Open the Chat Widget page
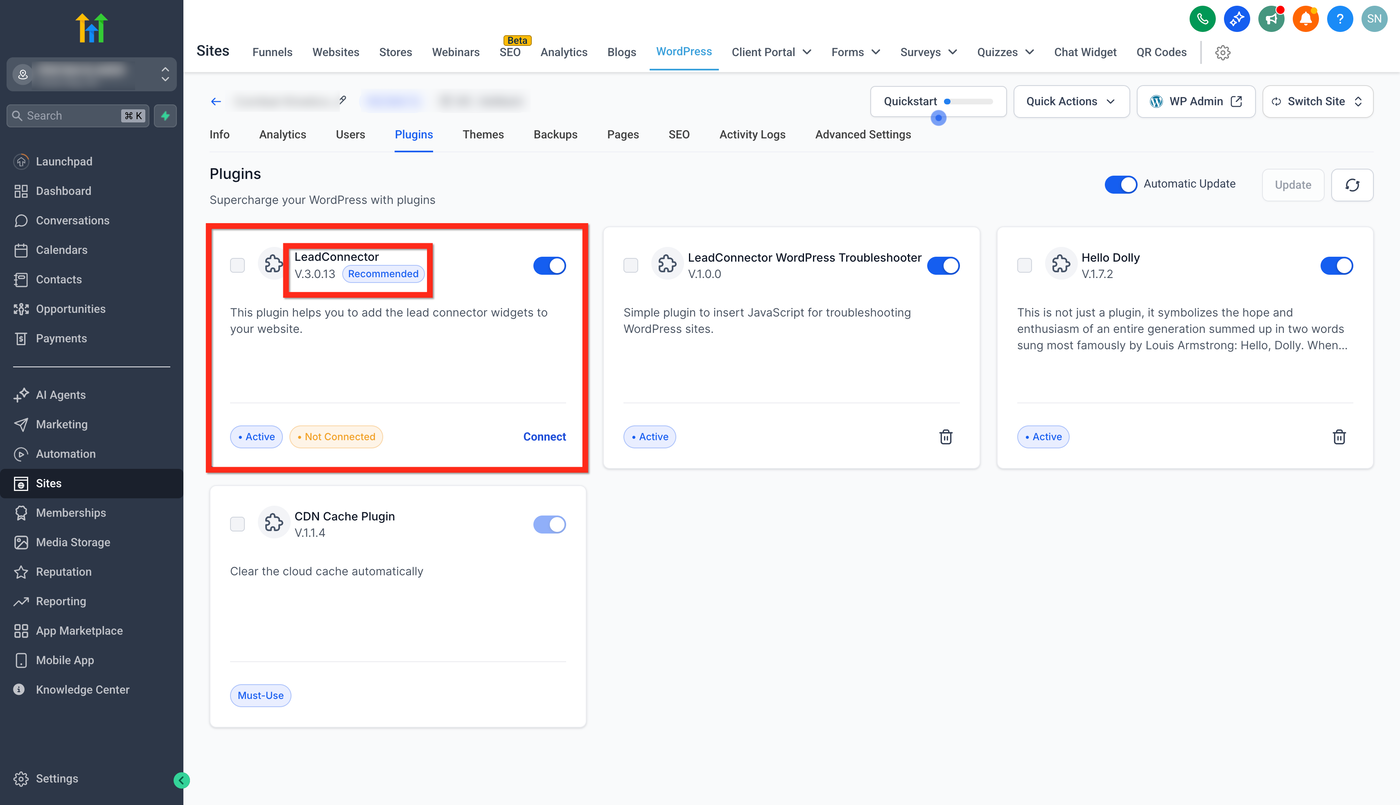The width and height of the screenshot is (1400, 805). click(1085, 52)
